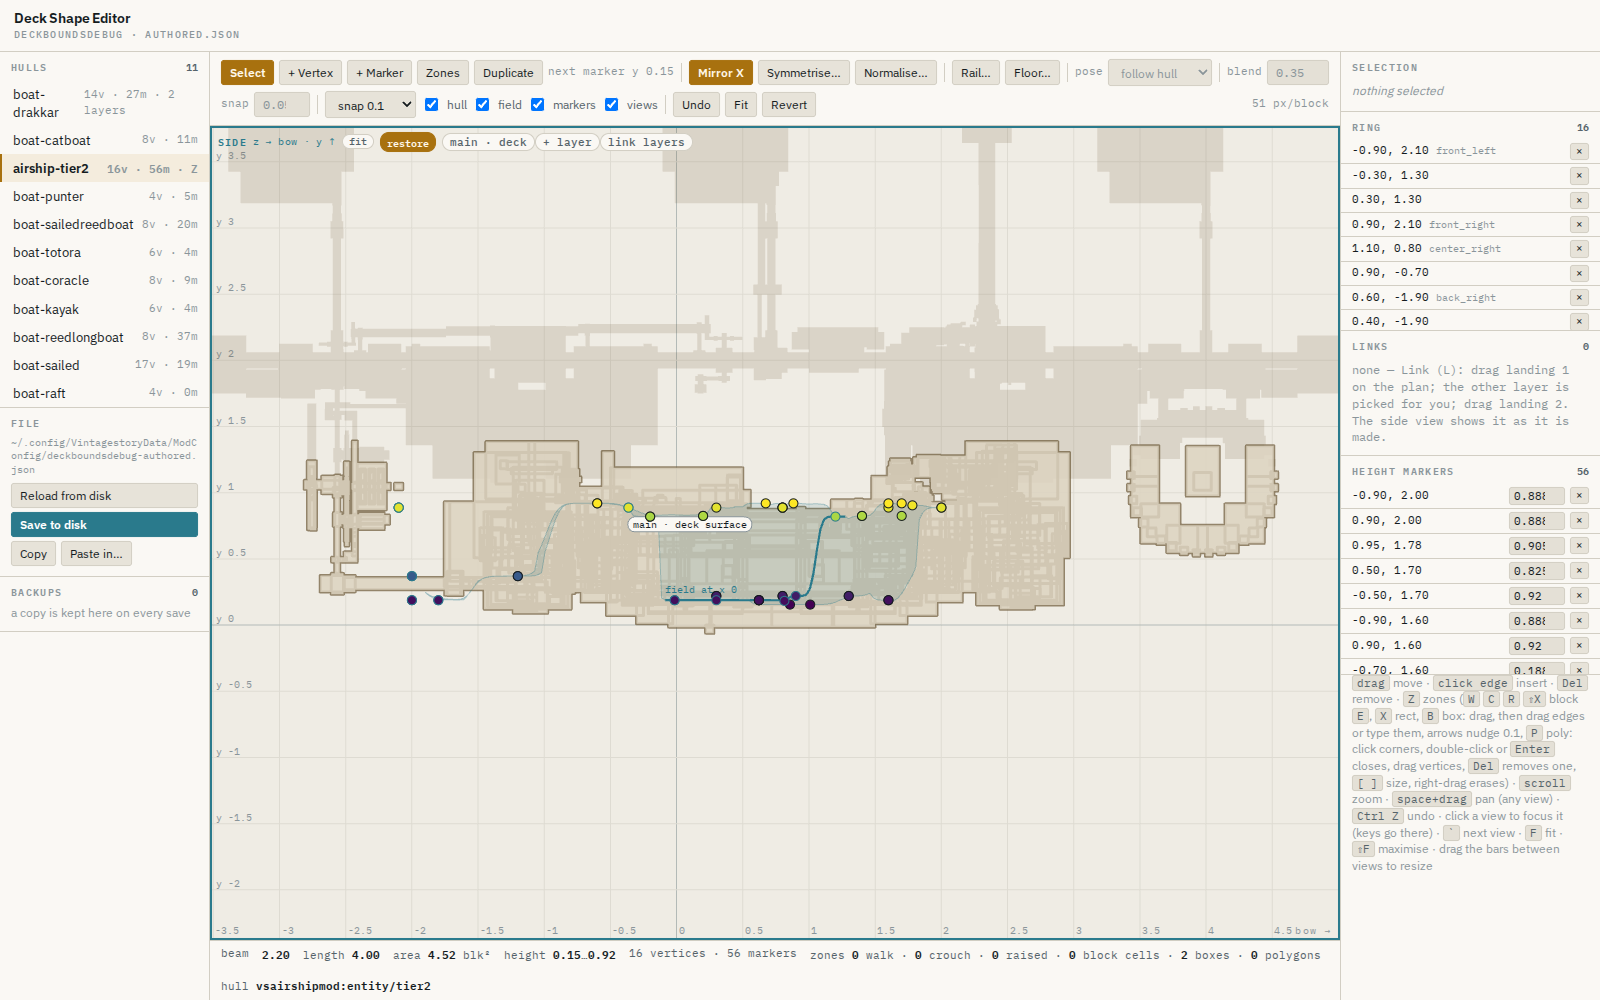This screenshot has height=1000, width=1600.
Task: Click the Undo button
Action: click(x=696, y=105)
